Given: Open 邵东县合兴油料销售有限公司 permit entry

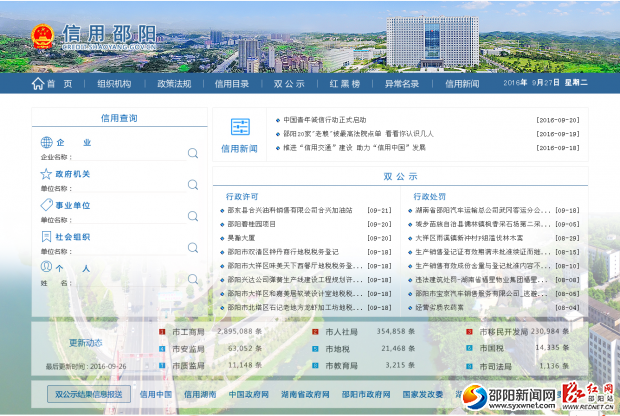Looking at the screenshot, I should click(x=290, y=210).
